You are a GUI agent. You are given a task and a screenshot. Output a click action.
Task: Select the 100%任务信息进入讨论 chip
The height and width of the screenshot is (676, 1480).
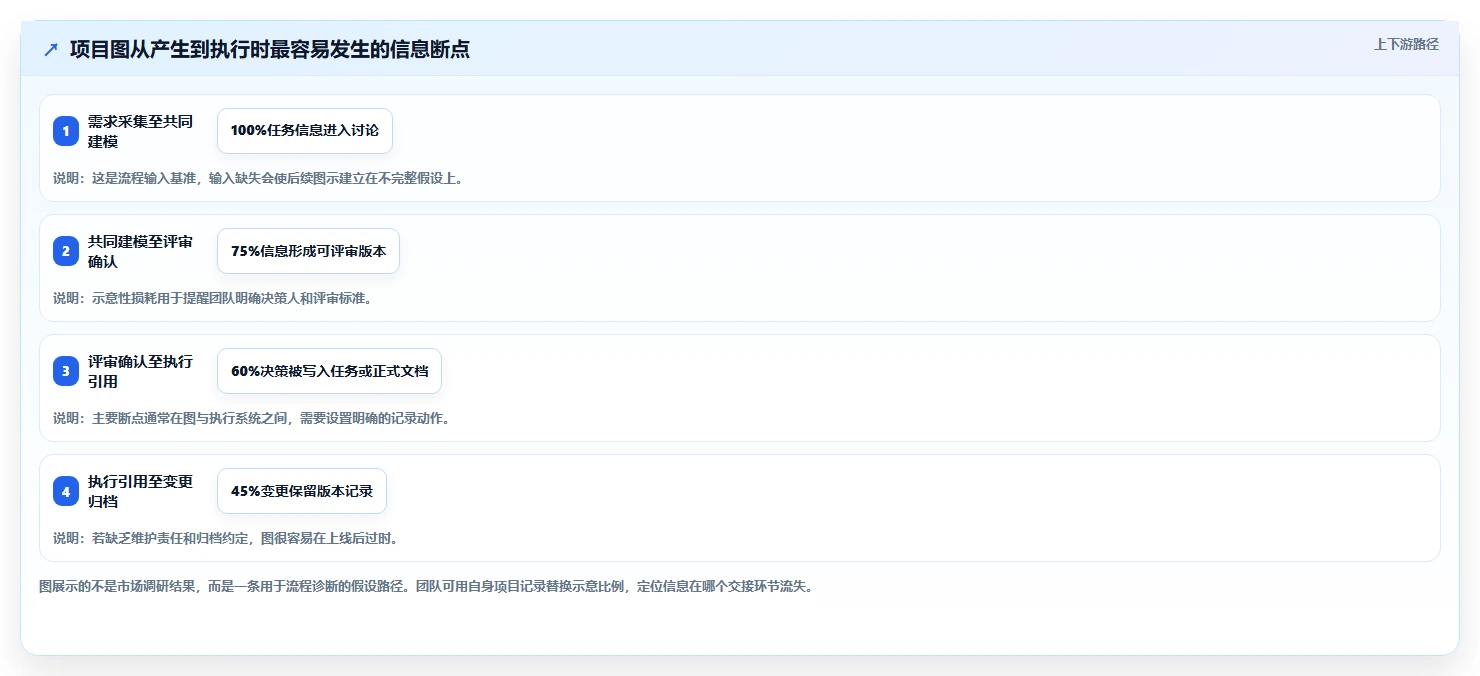305,131
